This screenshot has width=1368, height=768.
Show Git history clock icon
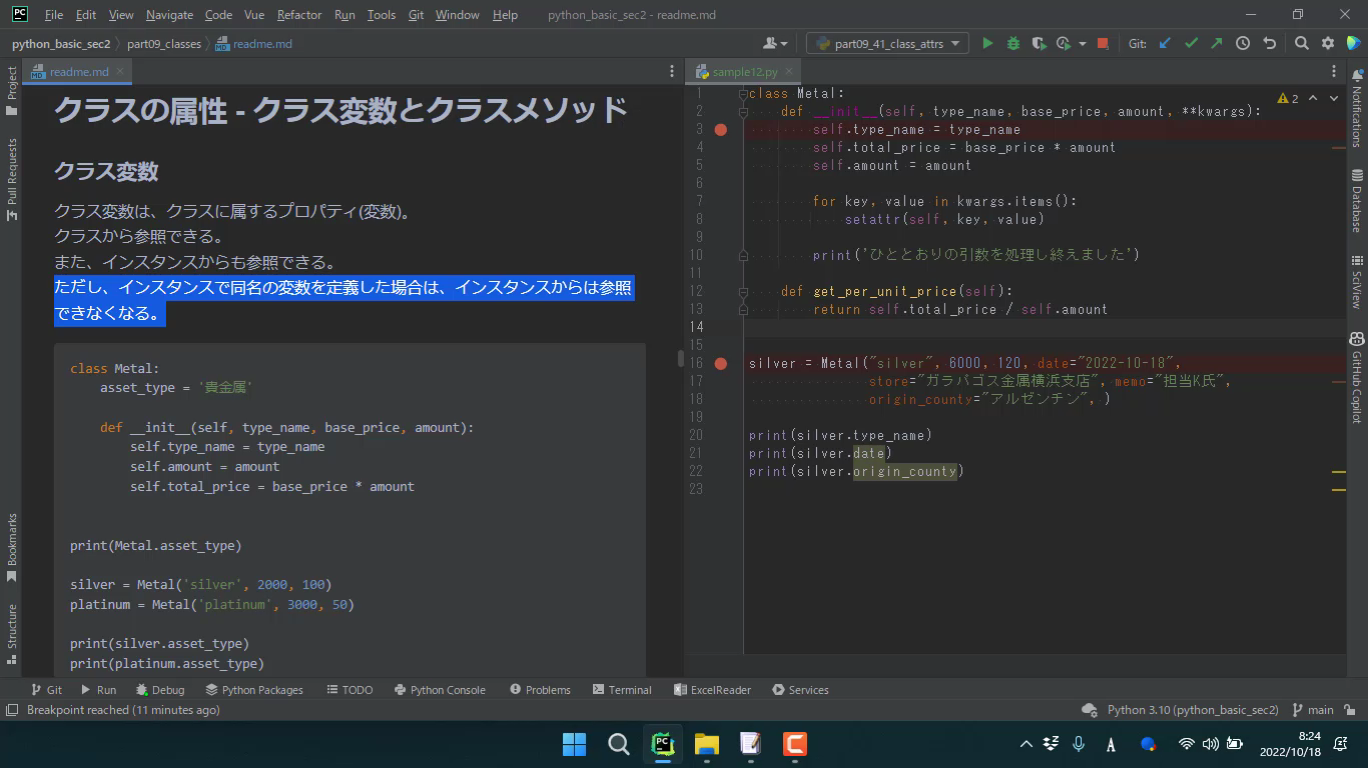tap(1243, 44)
